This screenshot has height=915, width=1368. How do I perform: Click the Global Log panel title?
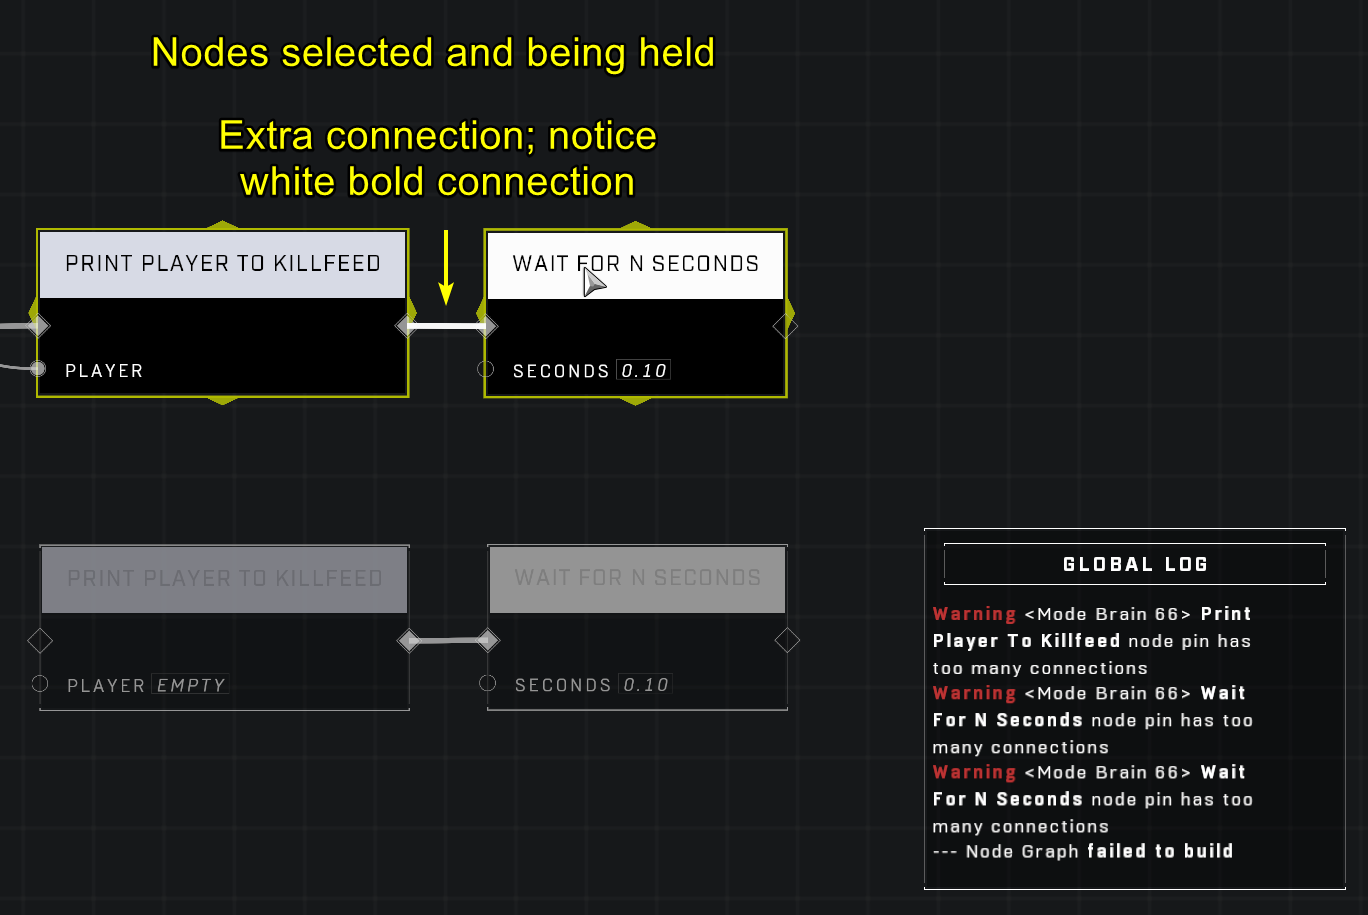[x=1135, y=564]
